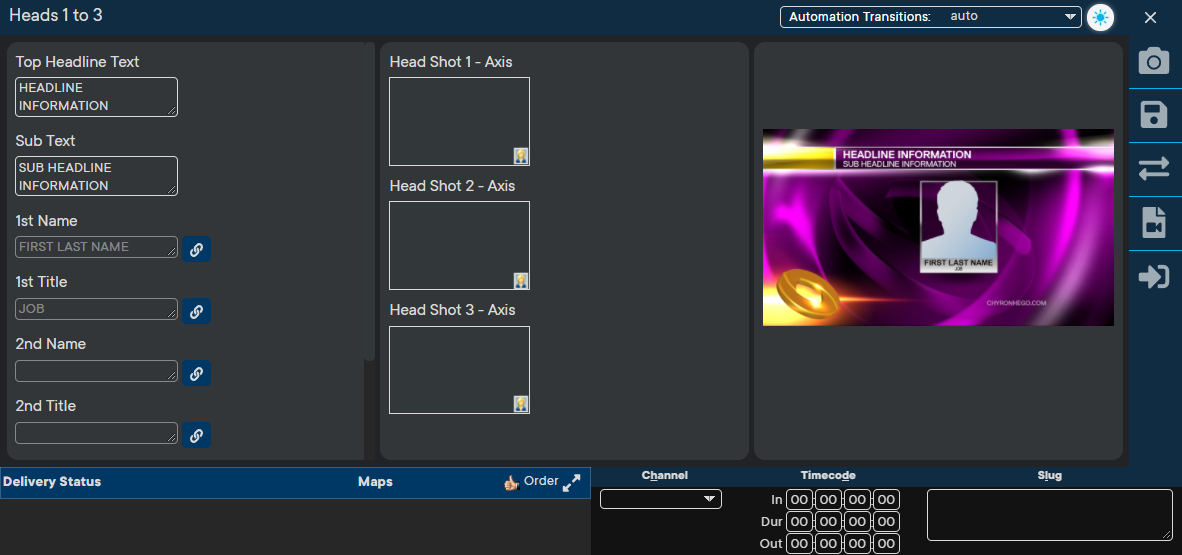Click link icon next to 1st Name

pyautogui.click(x=197, y=249)
